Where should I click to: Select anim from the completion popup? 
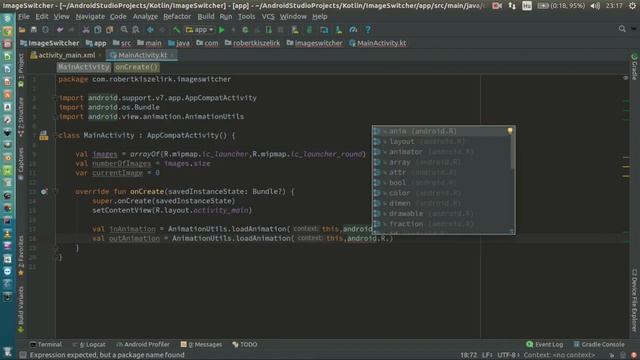click(441, 131)
